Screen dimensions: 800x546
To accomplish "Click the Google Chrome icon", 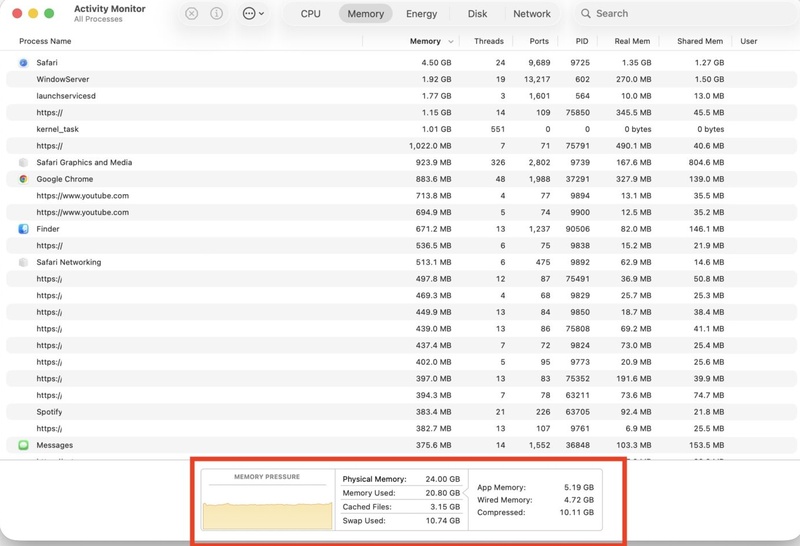I will [x=23, y=179].
